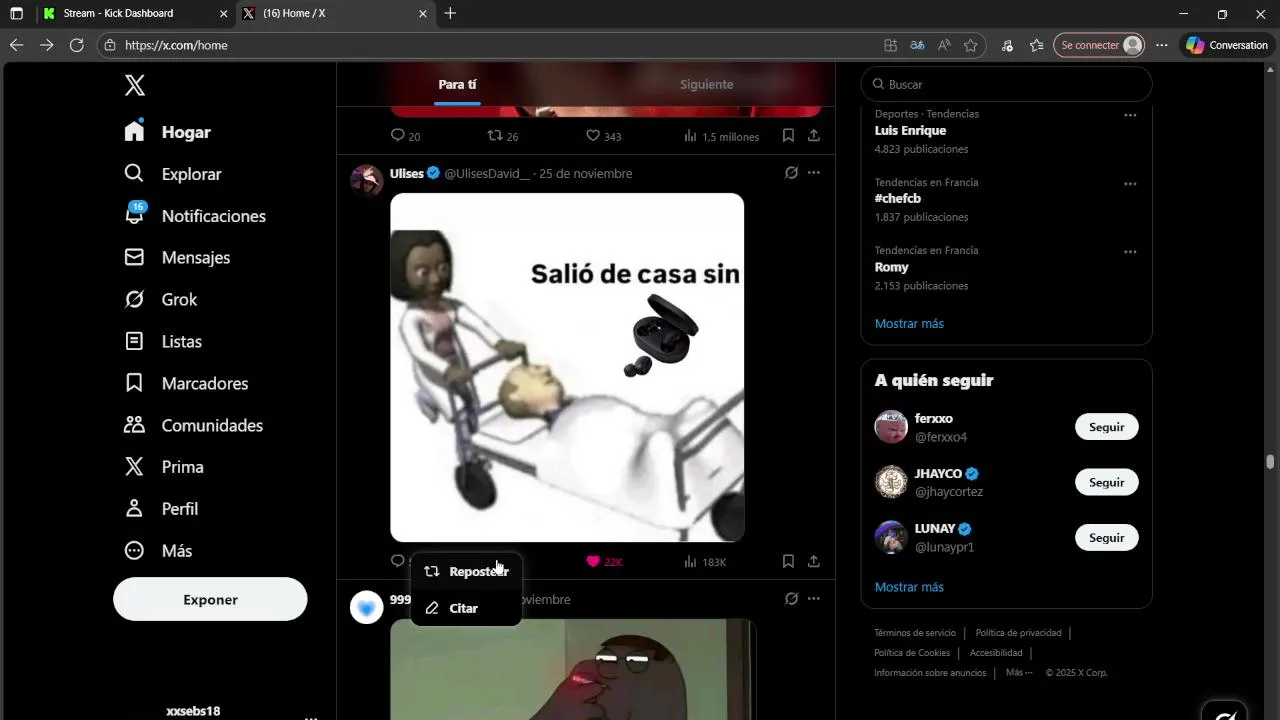Open more options on 999 post
This screenshot has width=1280, height=720.
pos(814,599)
